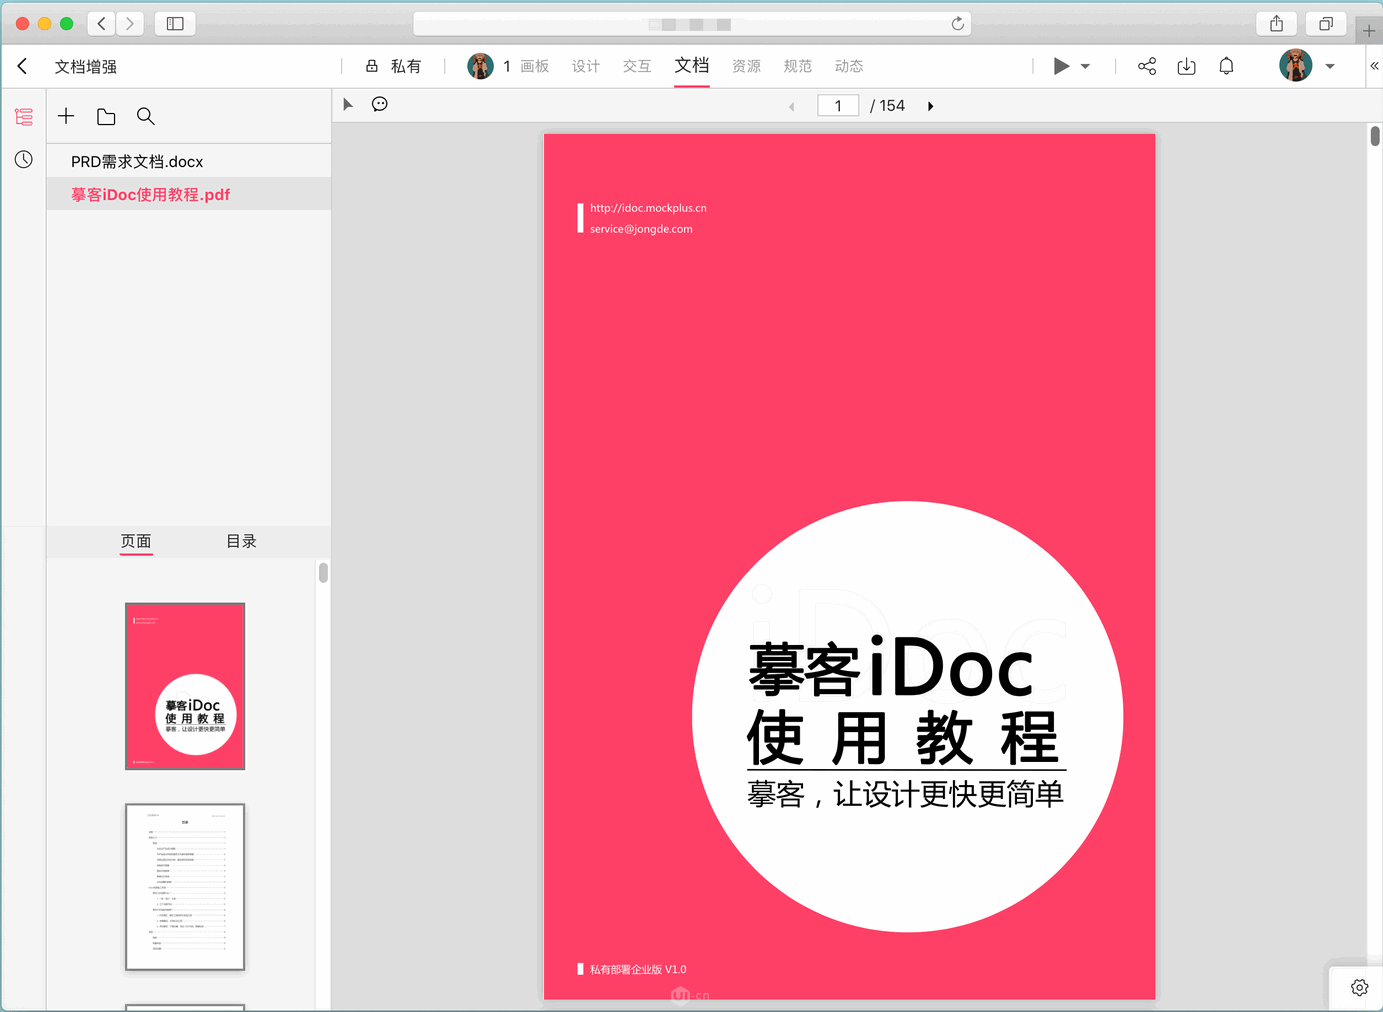Search documents with the magnifier icon

pos(146,117)
